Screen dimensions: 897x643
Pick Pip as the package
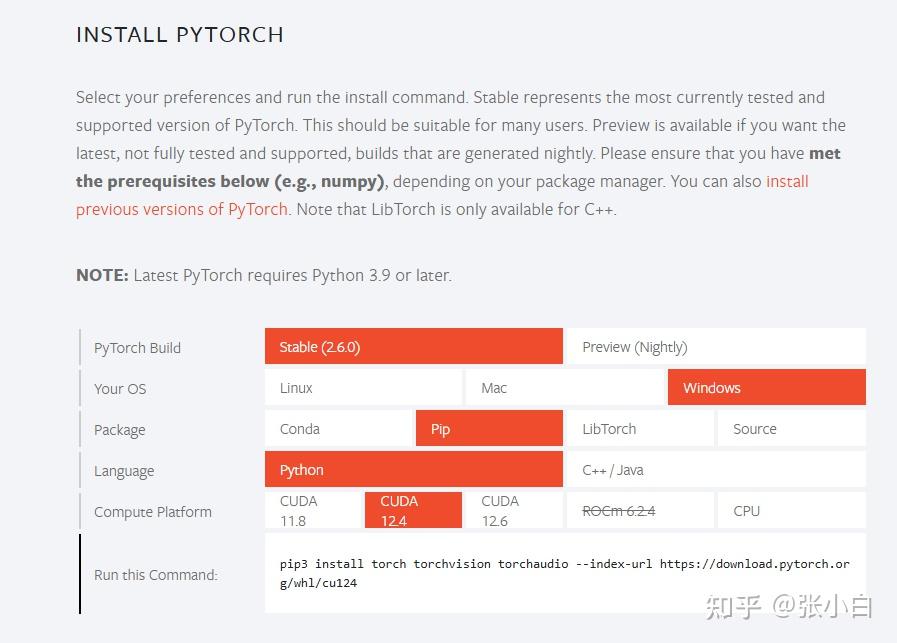pyautogui.click(x=489, y=429)
